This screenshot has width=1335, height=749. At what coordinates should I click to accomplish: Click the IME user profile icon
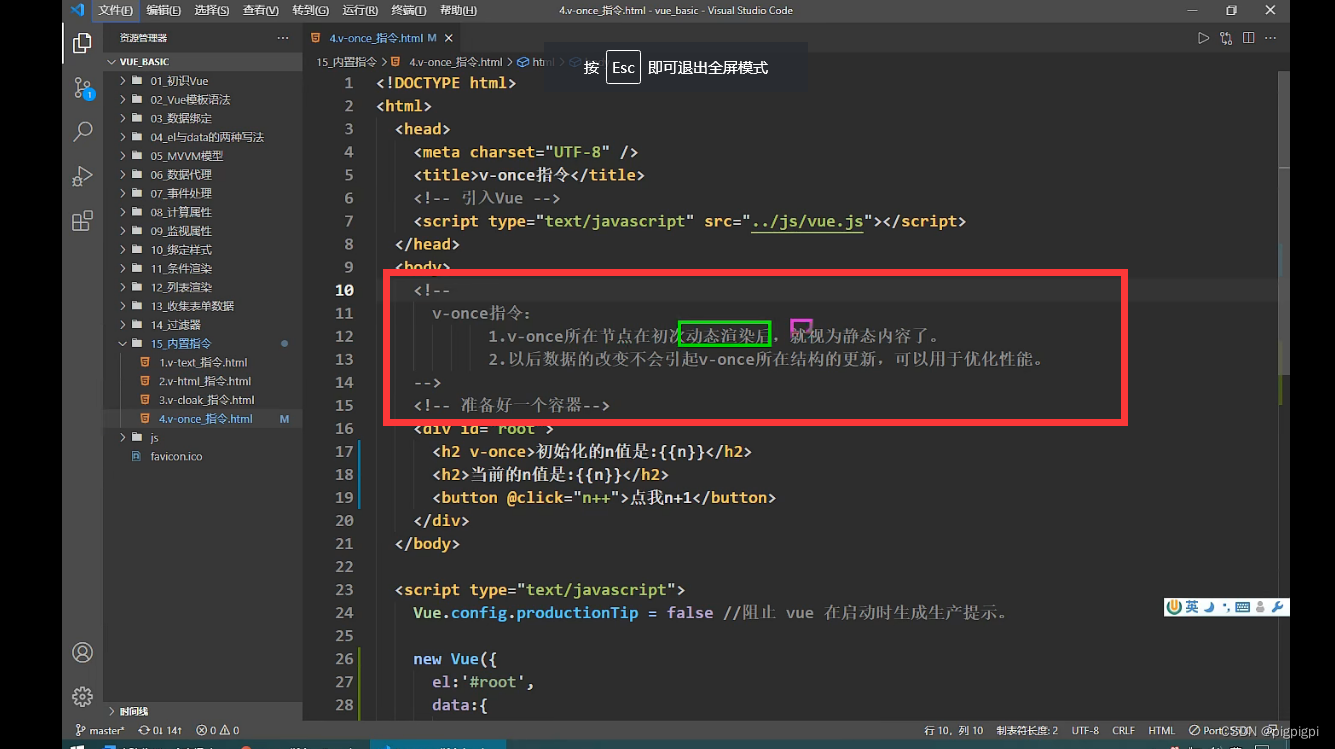click(x=1260, y=607)
